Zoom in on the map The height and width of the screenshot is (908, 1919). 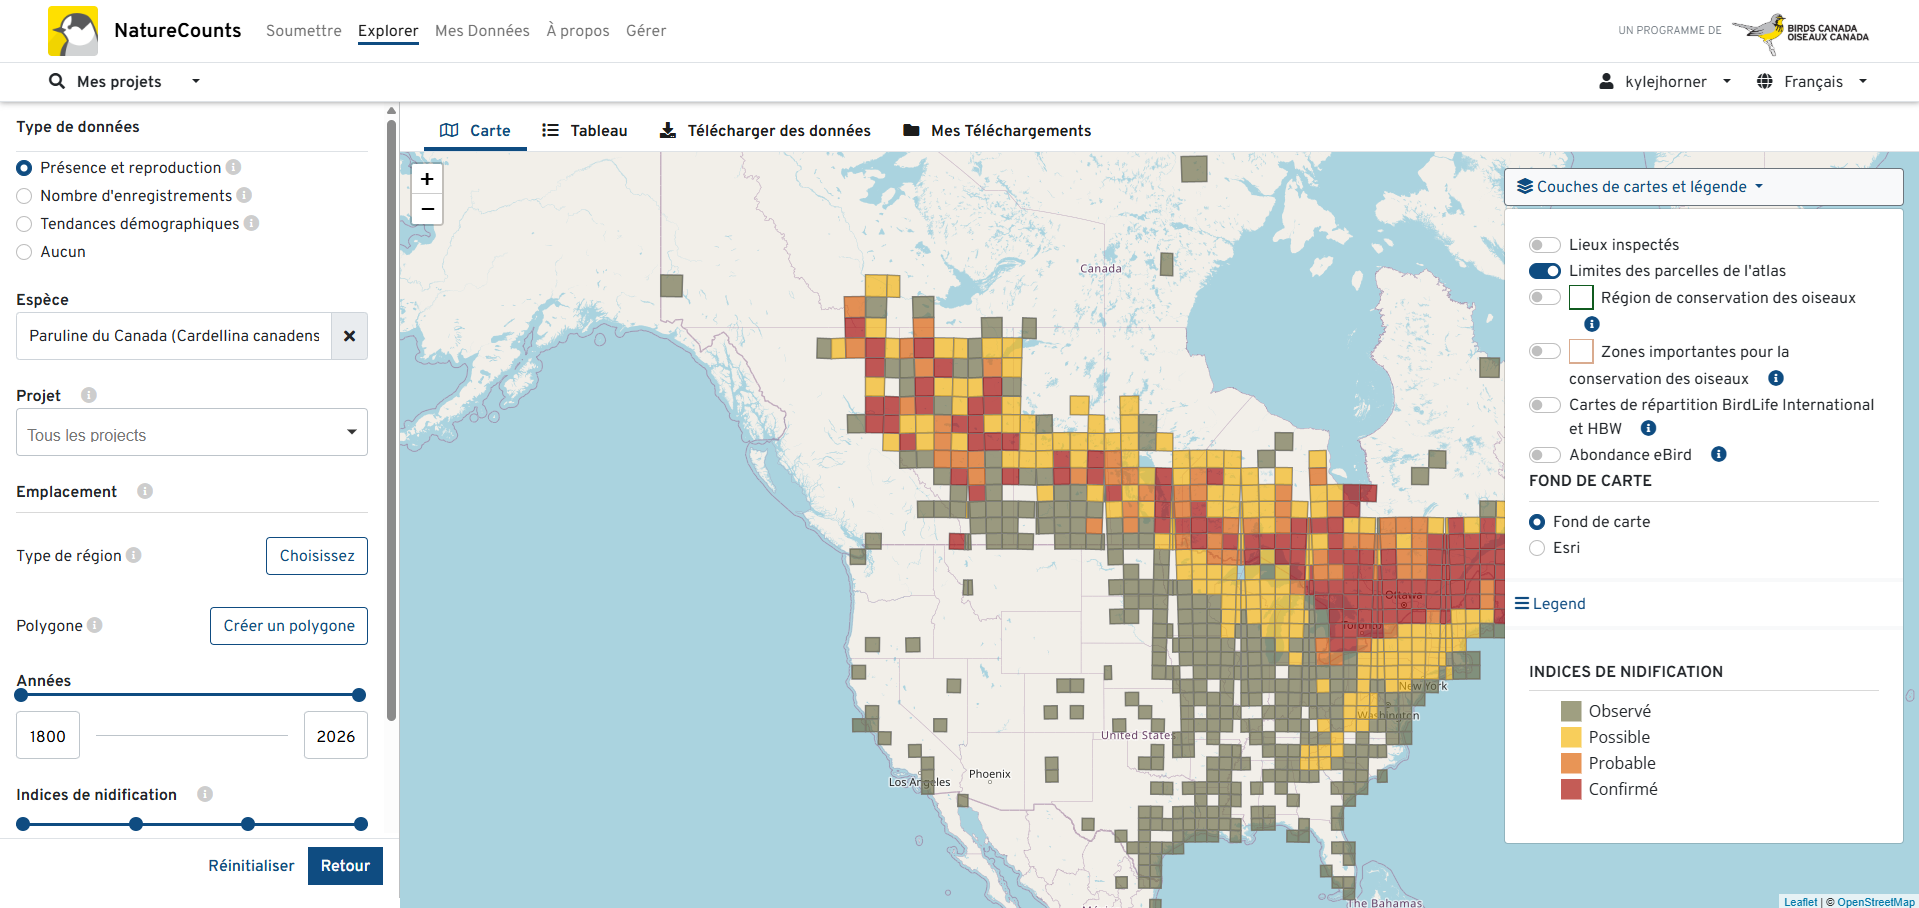[427, 179]
